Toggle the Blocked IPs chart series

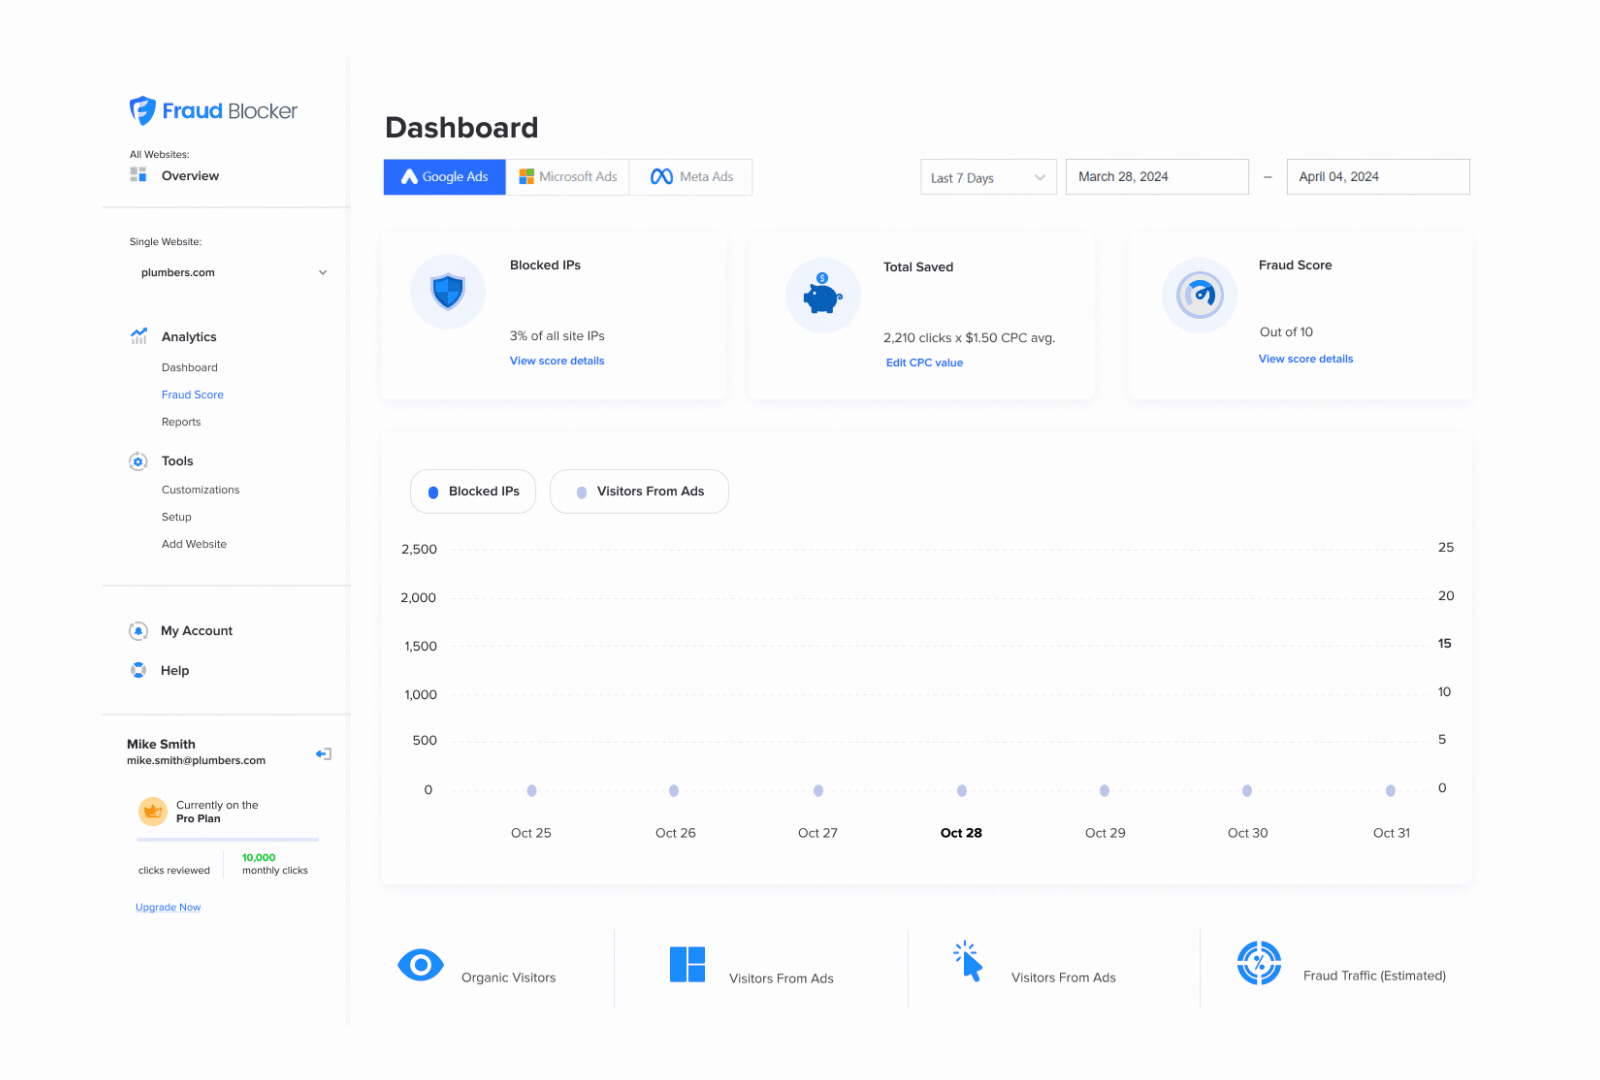pyautogui.click(x=472, y=491)
